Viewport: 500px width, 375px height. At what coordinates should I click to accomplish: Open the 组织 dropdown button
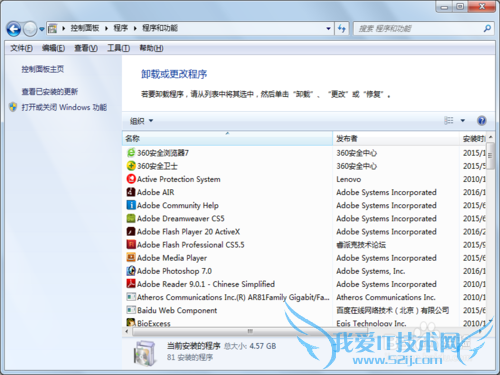pyautogui.click(x=141, y=121)
